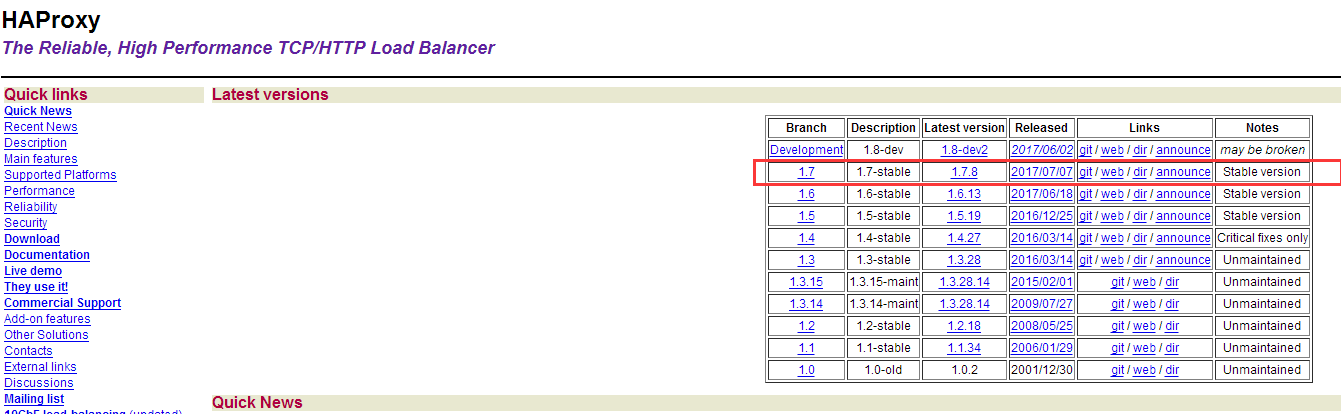The width and height of the screenshot is (1341, 414).
Task: Download latest version 1.6.13
Action: coord(964,194)
